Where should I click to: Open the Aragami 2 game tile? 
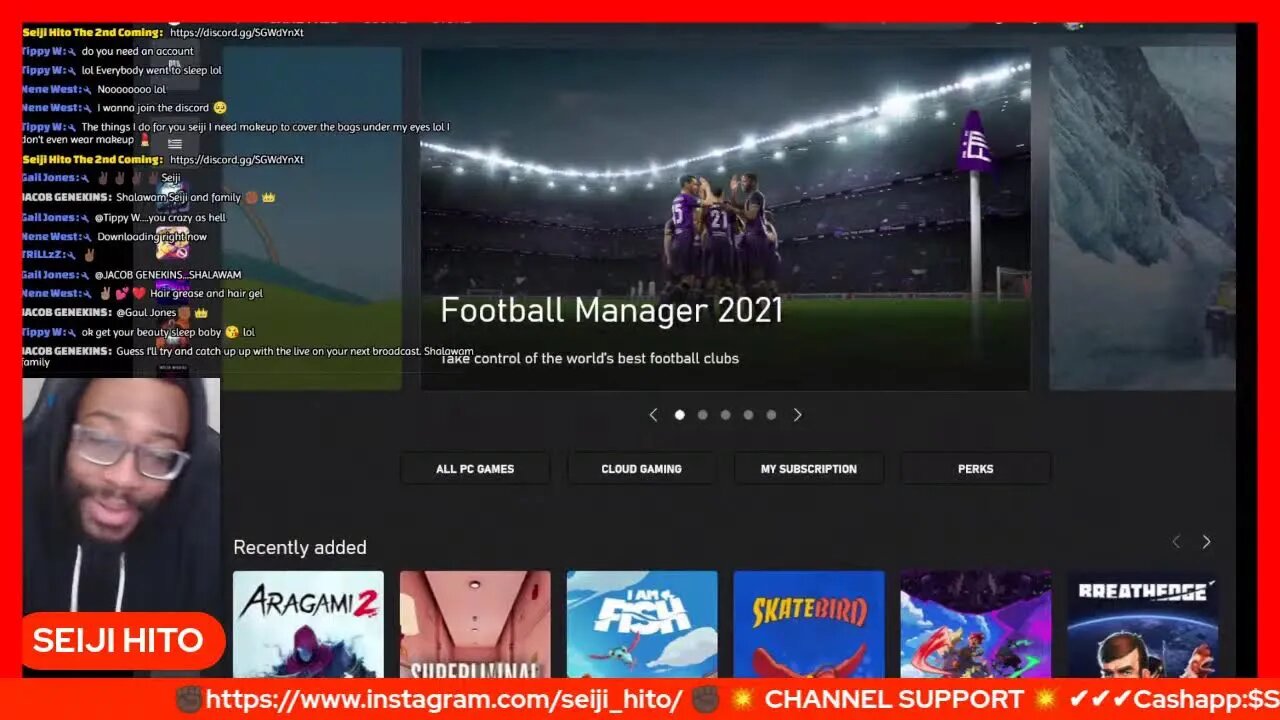308,624
